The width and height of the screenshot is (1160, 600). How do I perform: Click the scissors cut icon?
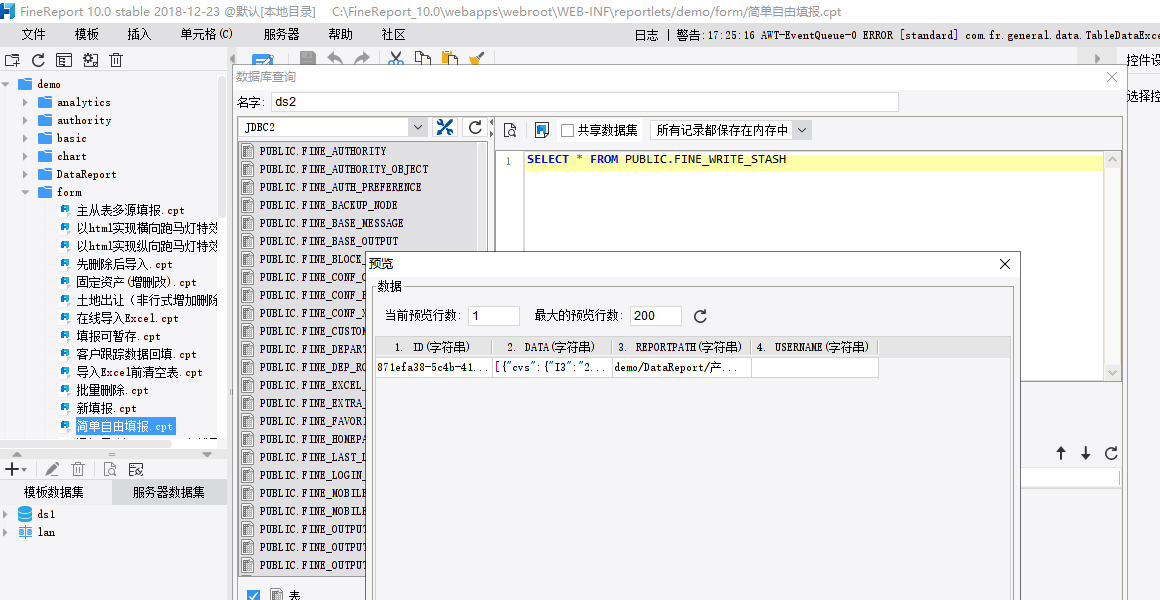(x=396, y=58)
